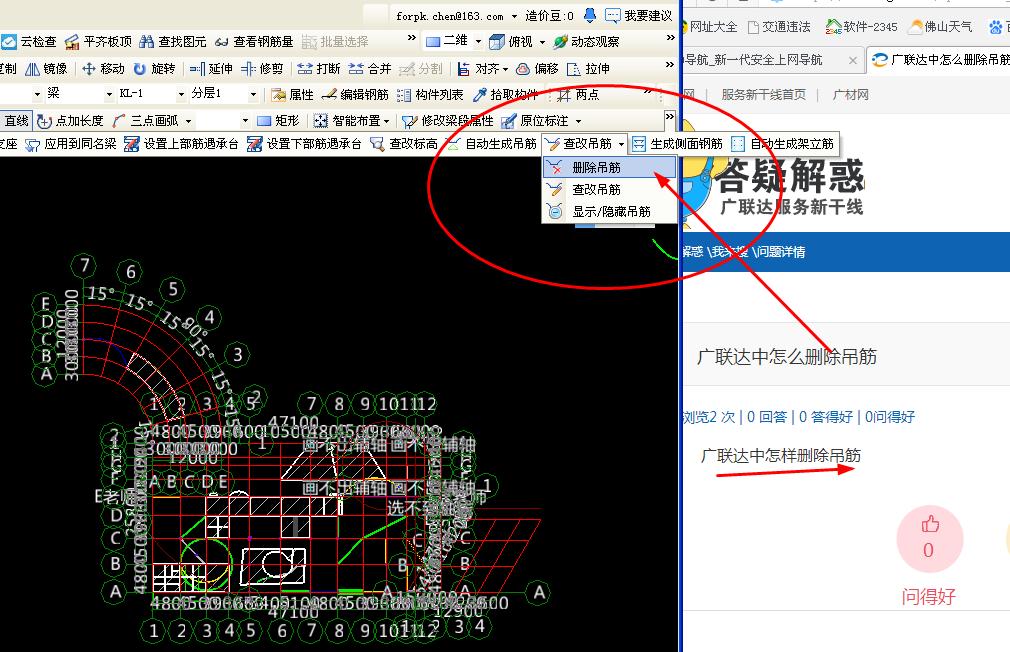Choose 删除吊筋 from the menu
This screenshot has height=652, width=1010.
(x=609, y=168)
